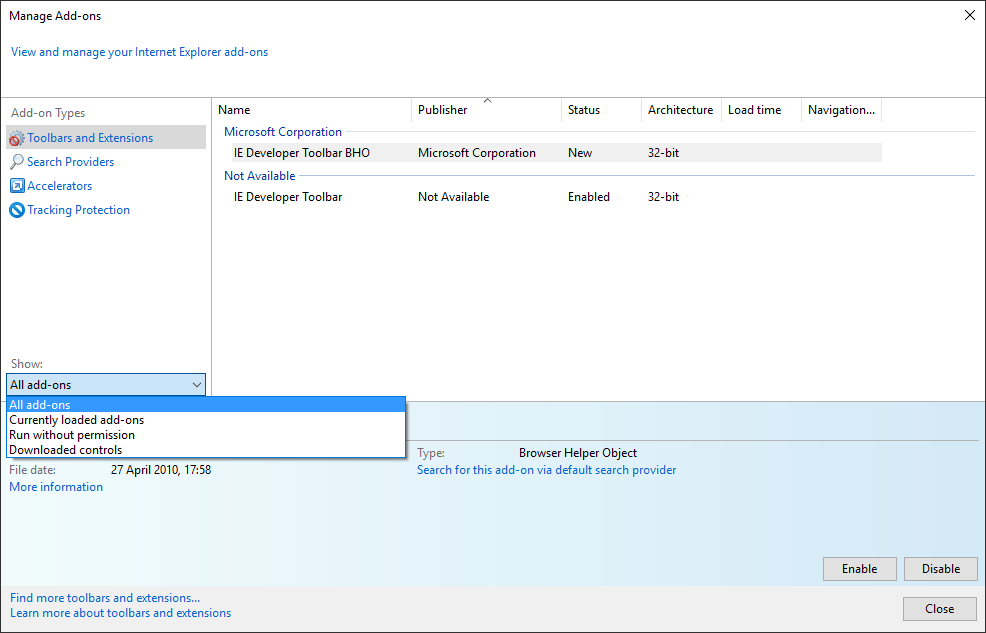The image size is (986, 633).
Task: Choose 'Run without permission' option
Action: point(206,435)
